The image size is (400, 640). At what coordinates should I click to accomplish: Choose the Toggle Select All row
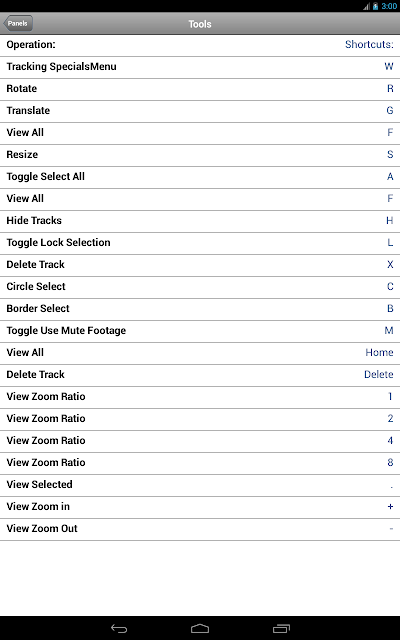point(200,178)
